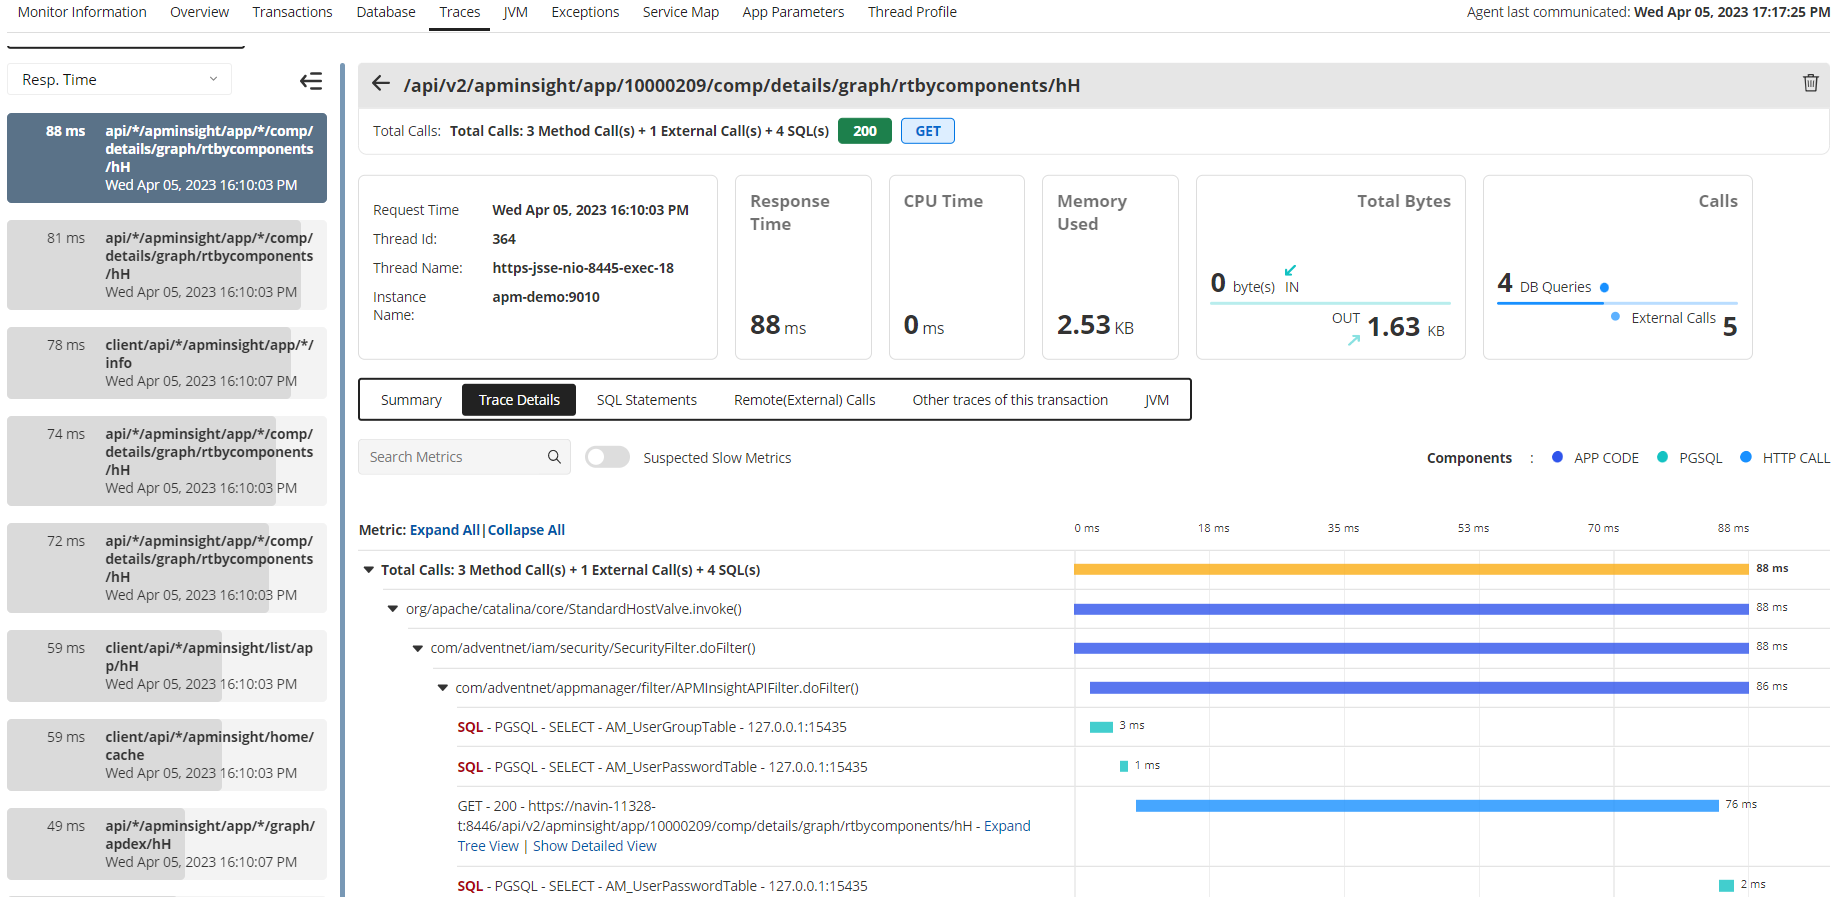Enable the Suspected Slow Metrics toggle
Viewport: 1841px width, 897px height.
[607, 457]
